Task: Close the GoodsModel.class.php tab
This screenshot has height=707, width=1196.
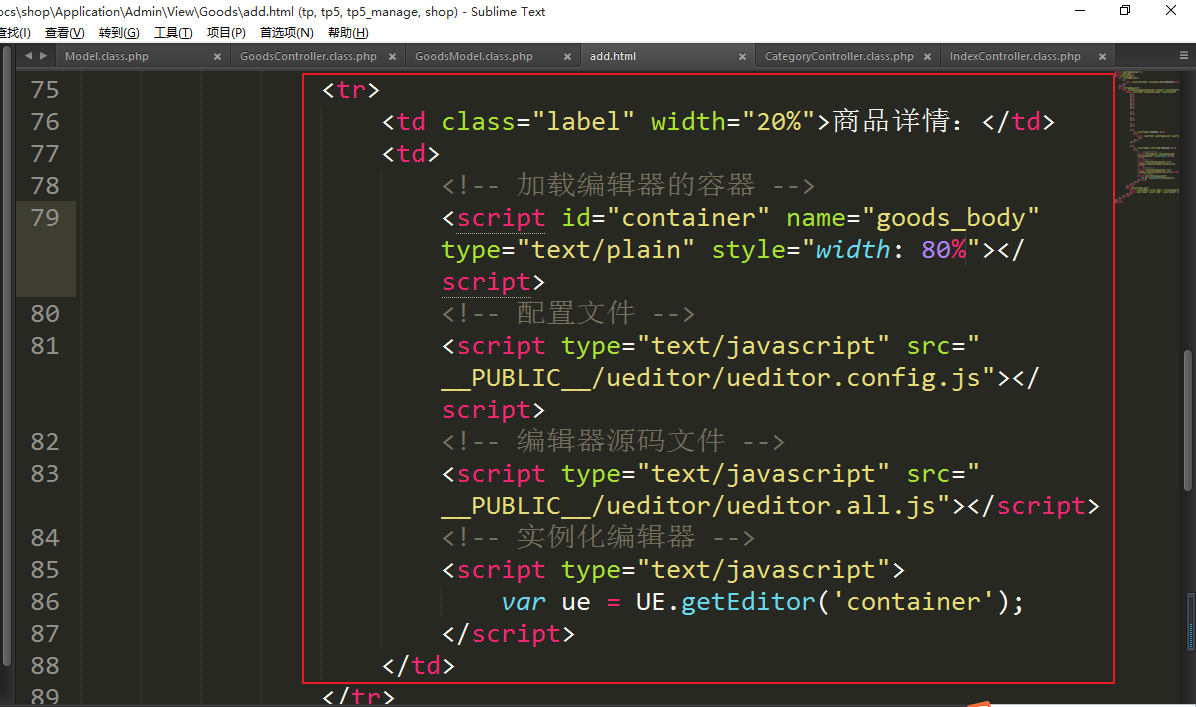Action: pos(567,57)
